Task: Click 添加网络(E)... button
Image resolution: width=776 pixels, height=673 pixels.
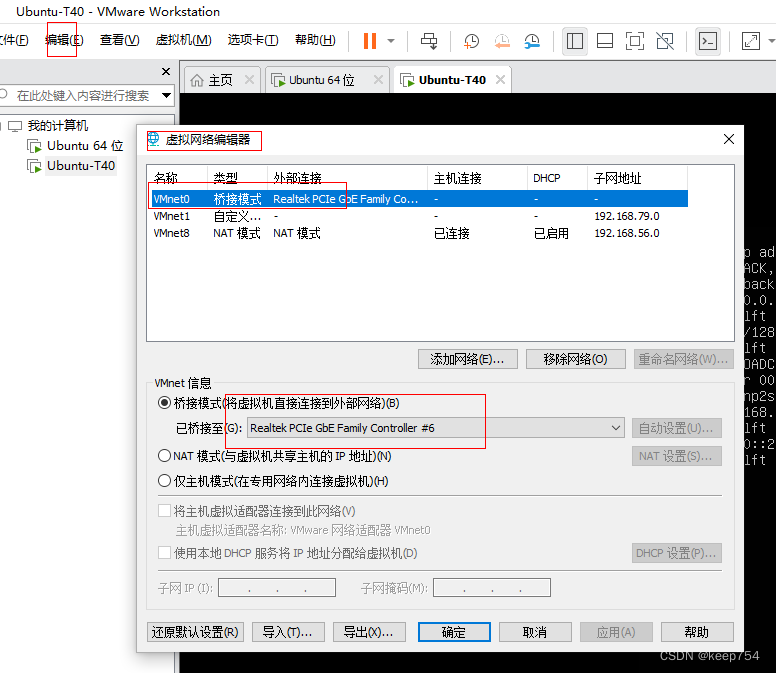Action: point(468,359)
